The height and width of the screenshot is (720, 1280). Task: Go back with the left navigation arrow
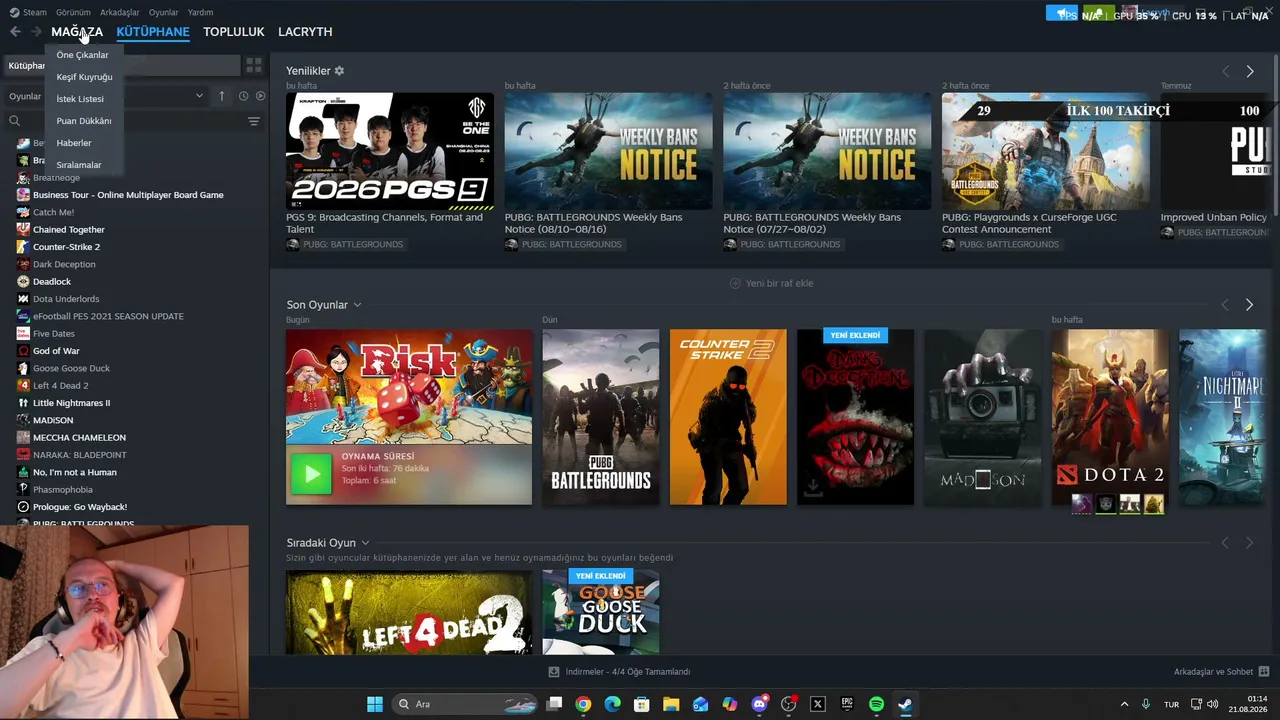click(15, 32)
